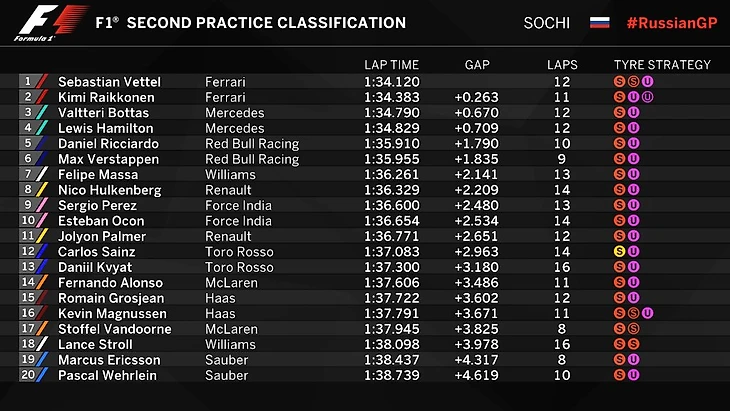The image size is (730, 411).
Task: Click the Russian flag icon
Action: click(x=600, y=22)
